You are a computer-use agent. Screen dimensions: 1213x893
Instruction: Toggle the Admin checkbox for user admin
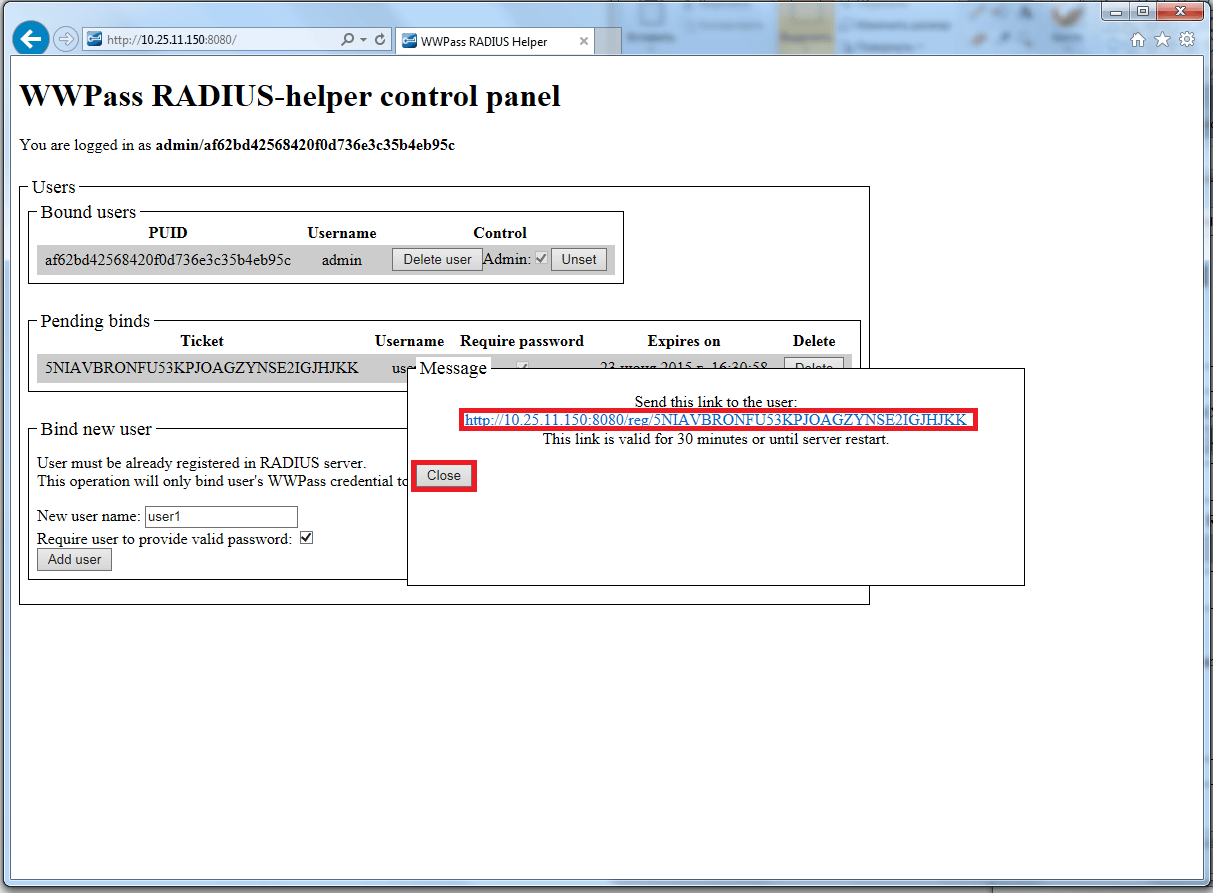pos(541,259)
